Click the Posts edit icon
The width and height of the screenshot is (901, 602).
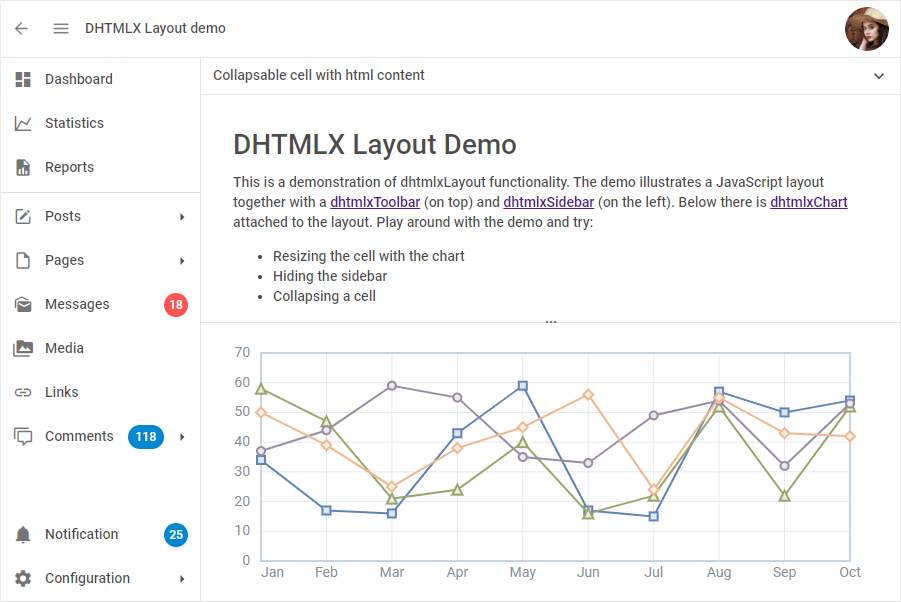tap(23, 217)
